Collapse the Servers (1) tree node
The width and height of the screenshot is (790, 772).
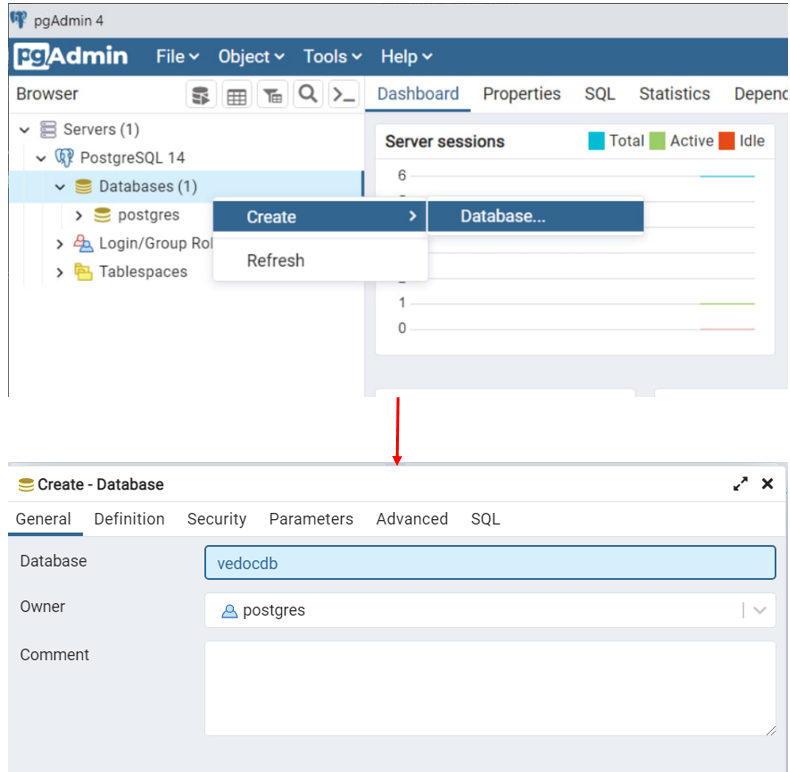tap(25, 130)
